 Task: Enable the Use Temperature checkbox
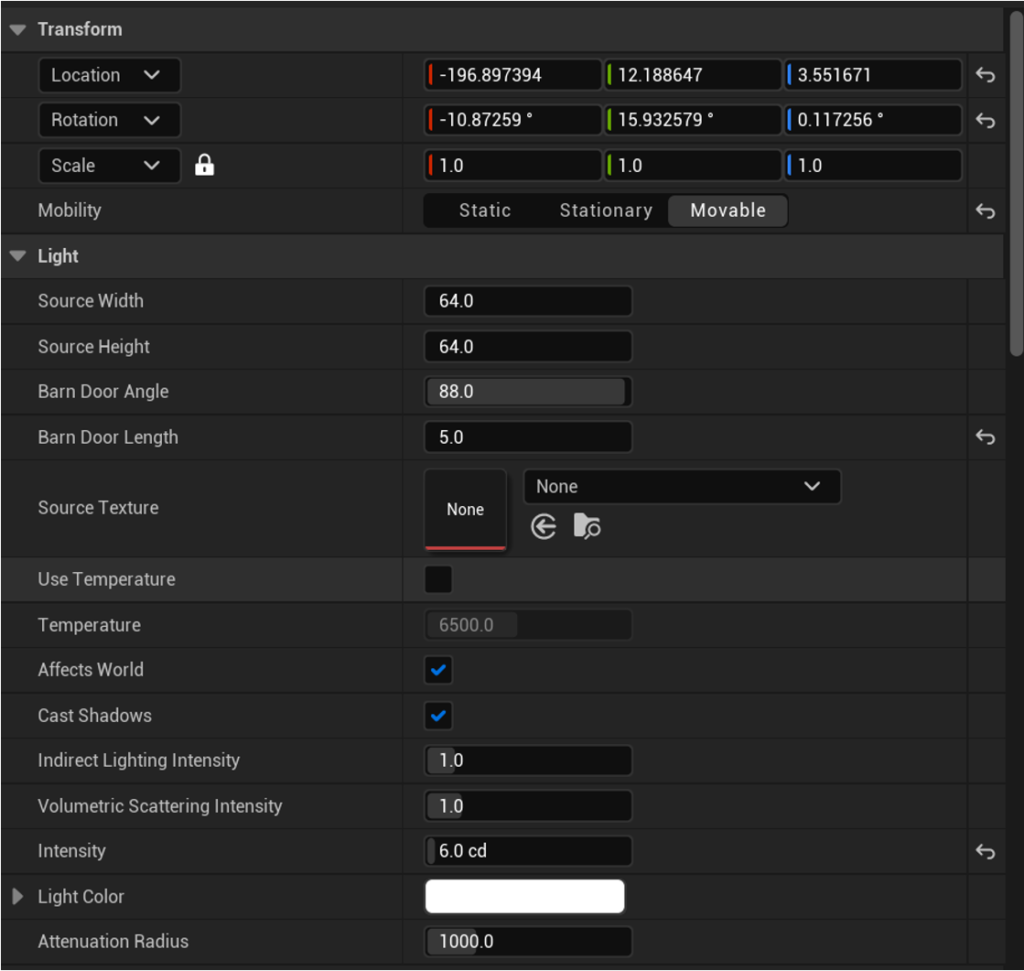coord(438,579)
